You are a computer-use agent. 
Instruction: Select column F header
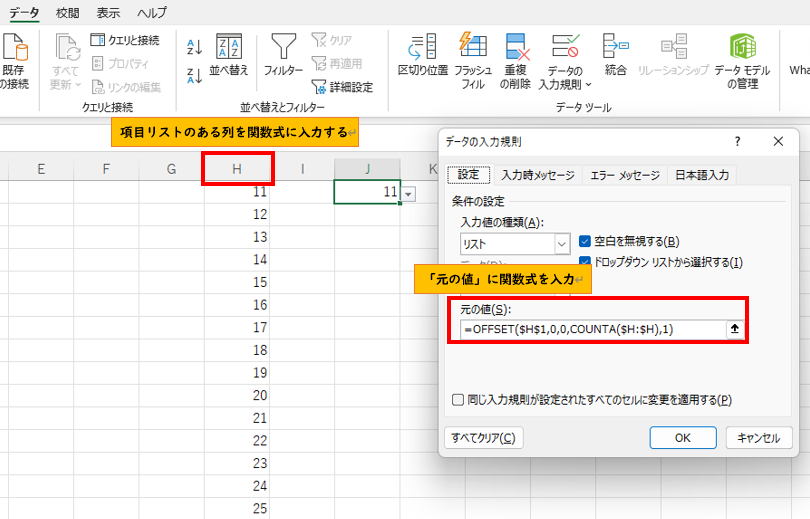106,169
